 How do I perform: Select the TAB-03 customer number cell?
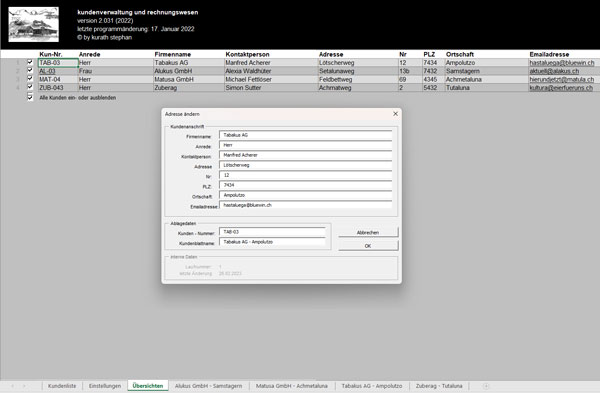58,63
